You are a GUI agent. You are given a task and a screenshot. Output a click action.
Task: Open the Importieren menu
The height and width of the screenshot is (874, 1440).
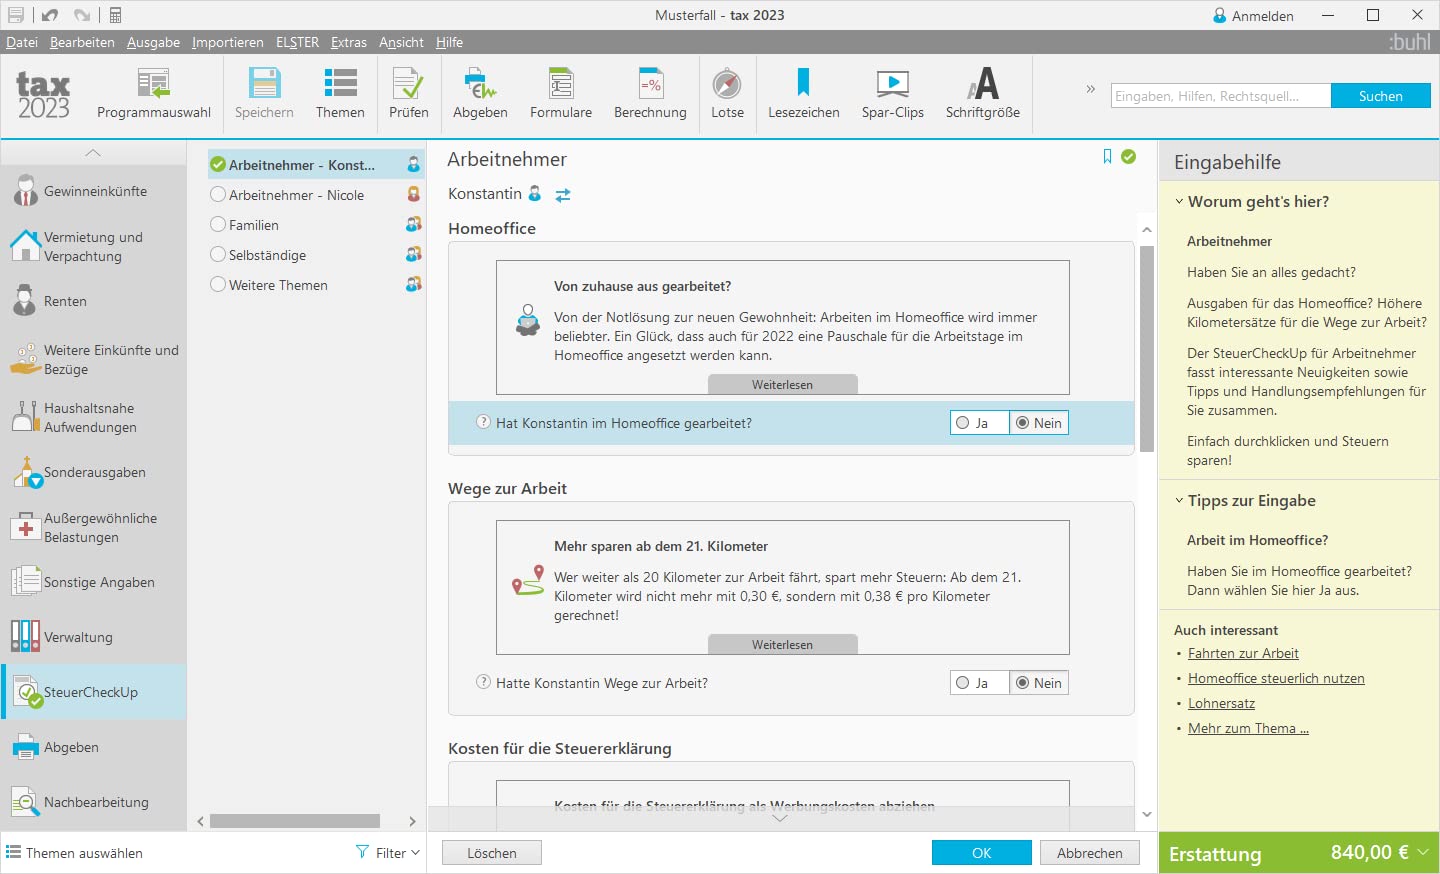tap(228, 42)
